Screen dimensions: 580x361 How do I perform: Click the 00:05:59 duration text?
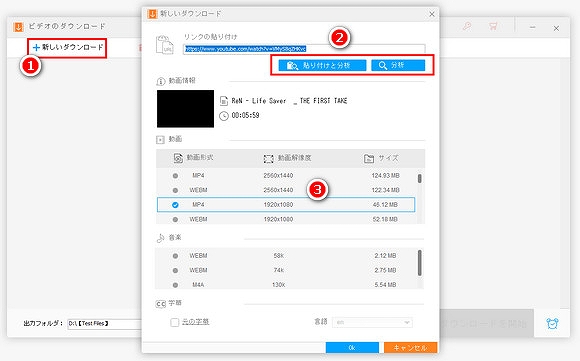(246, 115)
